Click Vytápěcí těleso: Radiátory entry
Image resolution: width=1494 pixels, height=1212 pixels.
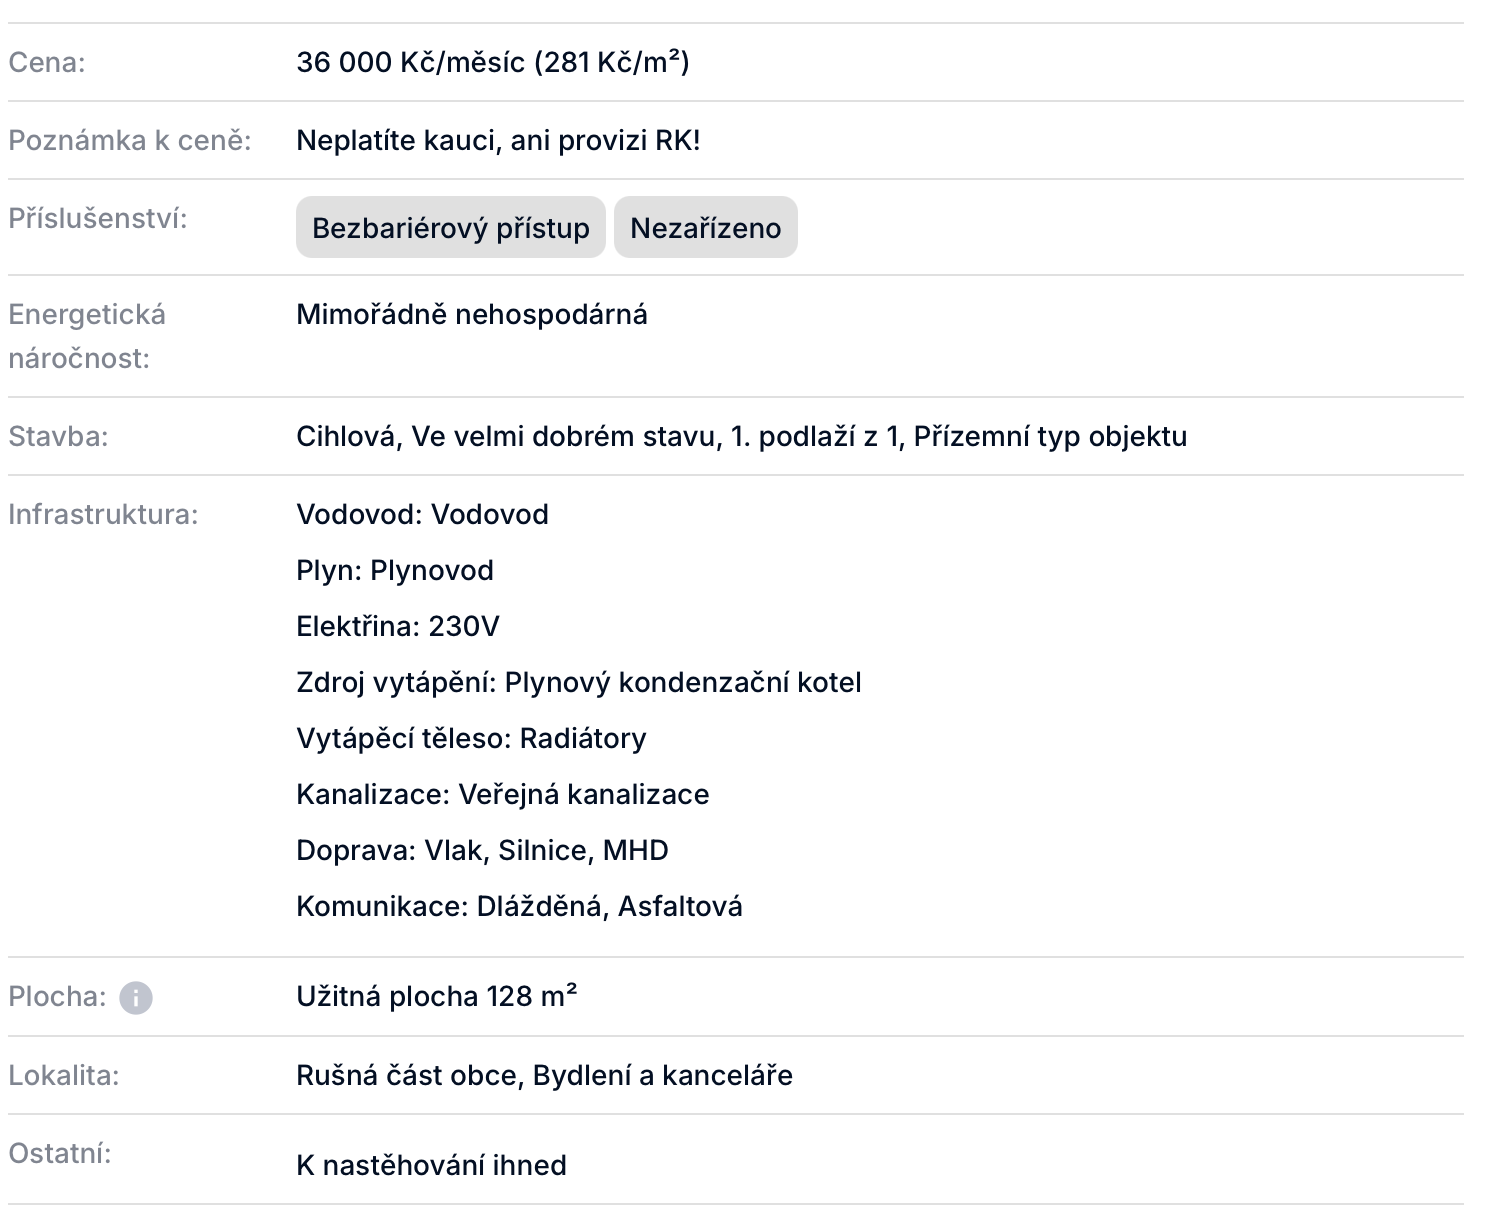click(471, 739)
